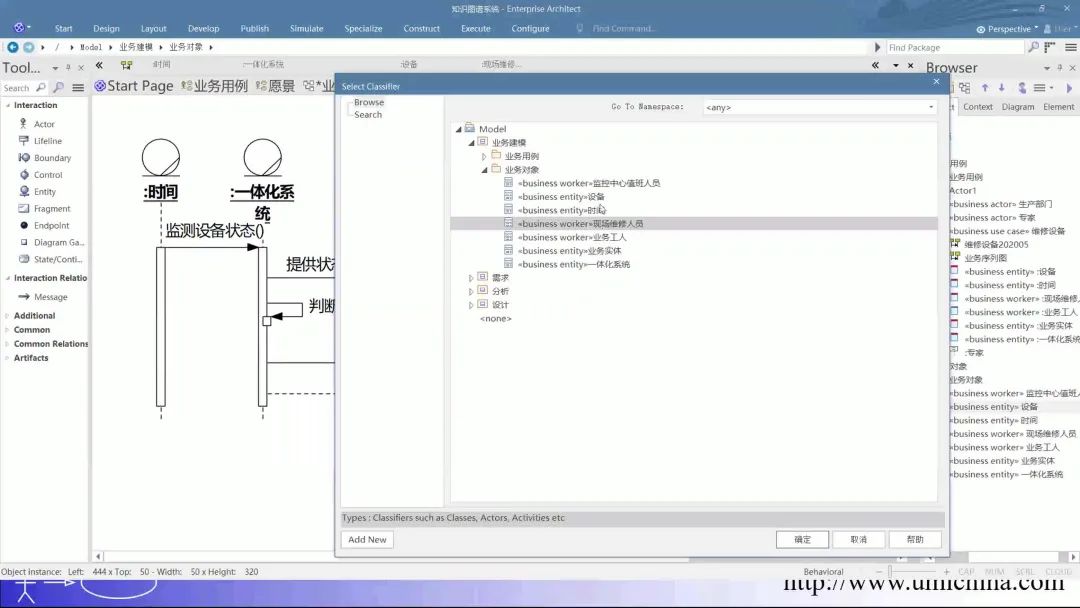Switch to the 业务用例 diagram tab

(x=214, y=86)
